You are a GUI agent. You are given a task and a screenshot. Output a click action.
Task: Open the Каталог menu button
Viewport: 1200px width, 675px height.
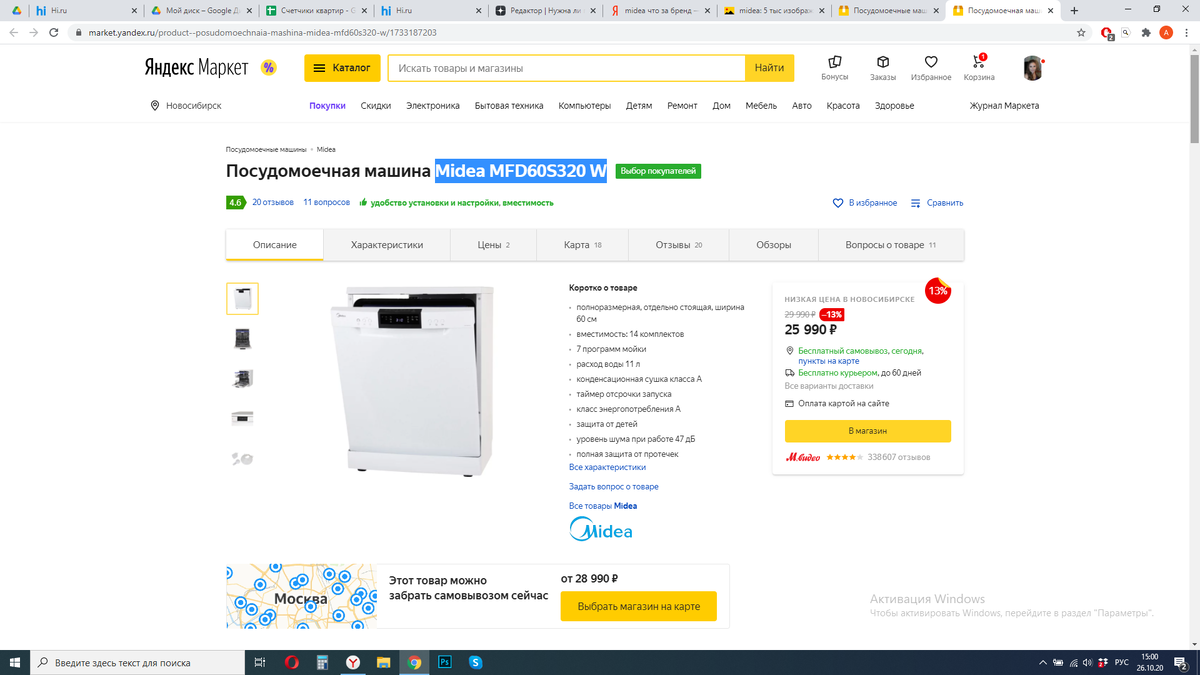tap(342, 68)
